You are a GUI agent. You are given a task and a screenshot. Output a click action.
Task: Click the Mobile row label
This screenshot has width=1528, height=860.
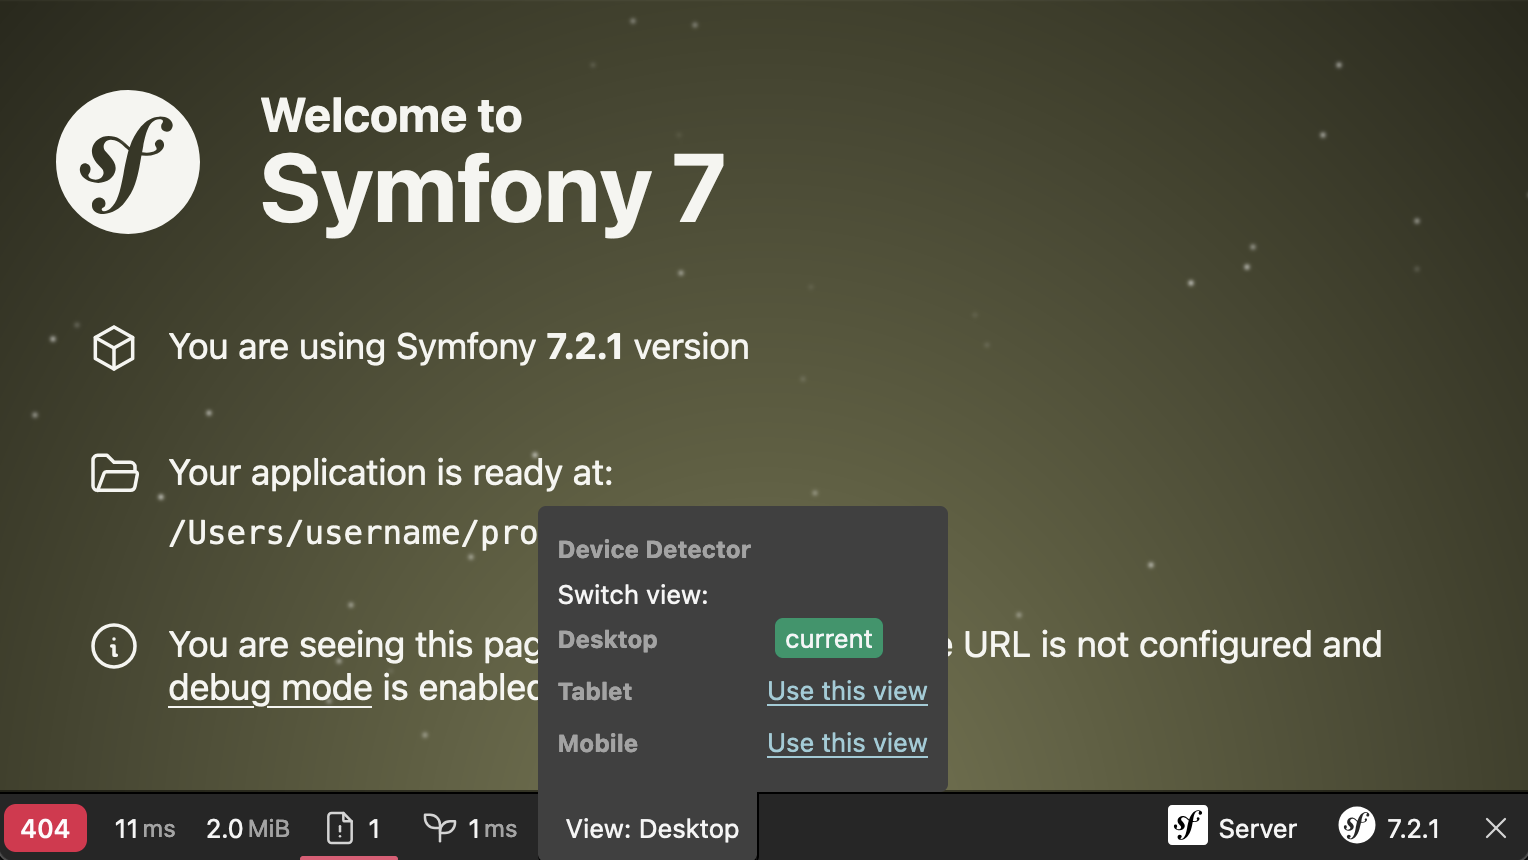598,743
